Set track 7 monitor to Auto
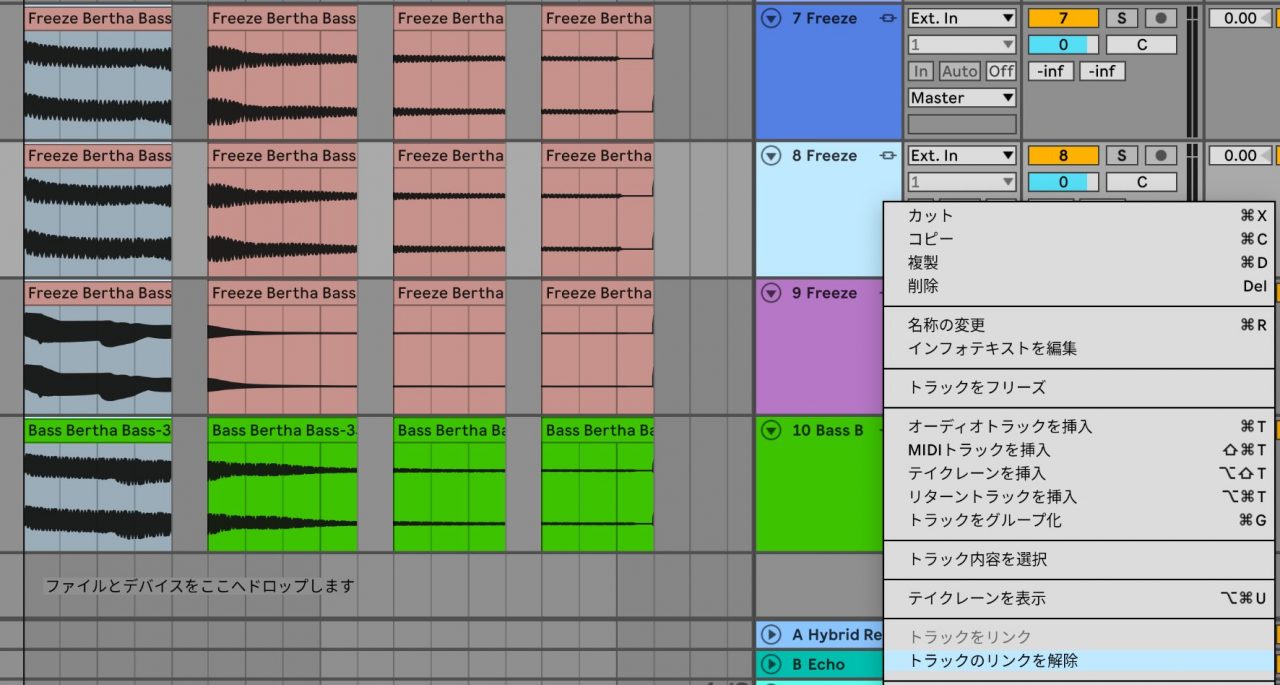The height and width of the screenshot is (685, 1280). (960, 71)
